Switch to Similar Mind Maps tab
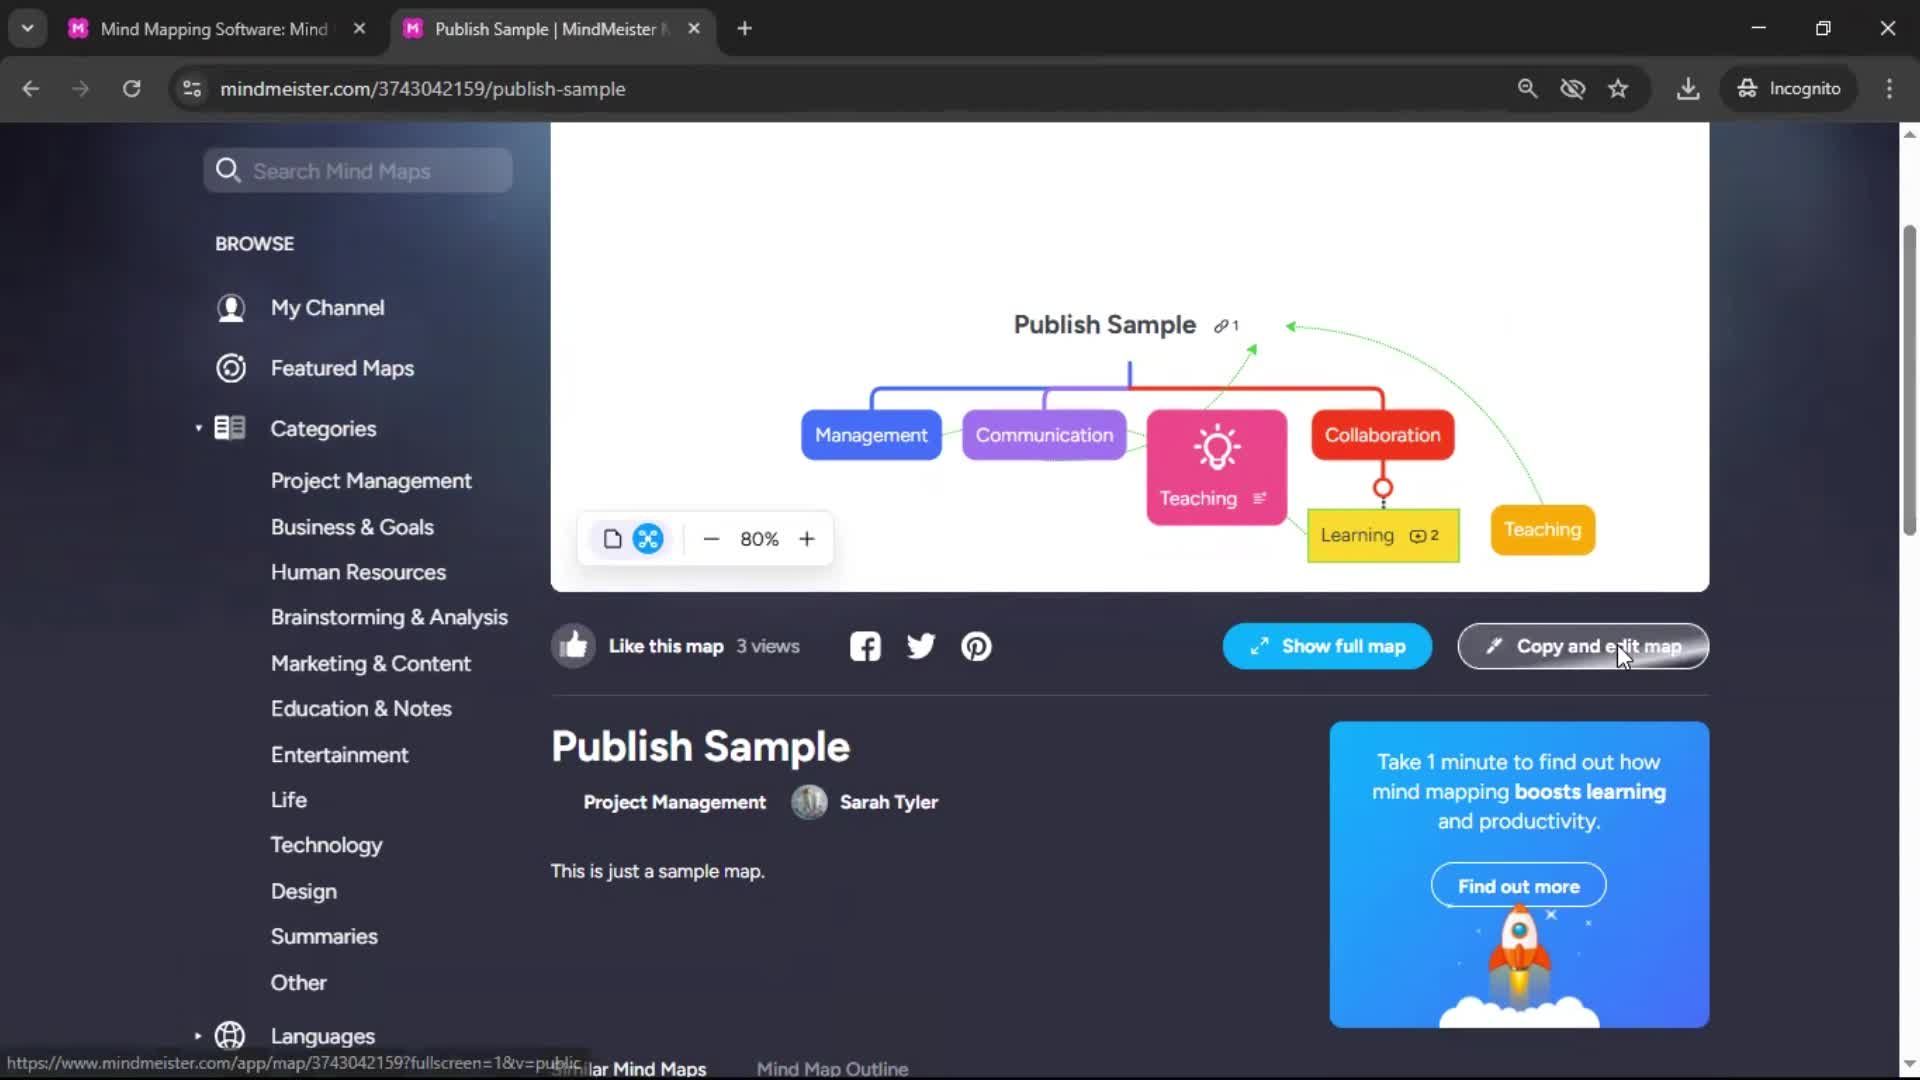This screenshot has width=1920, height=1080. pos(629,1069)
